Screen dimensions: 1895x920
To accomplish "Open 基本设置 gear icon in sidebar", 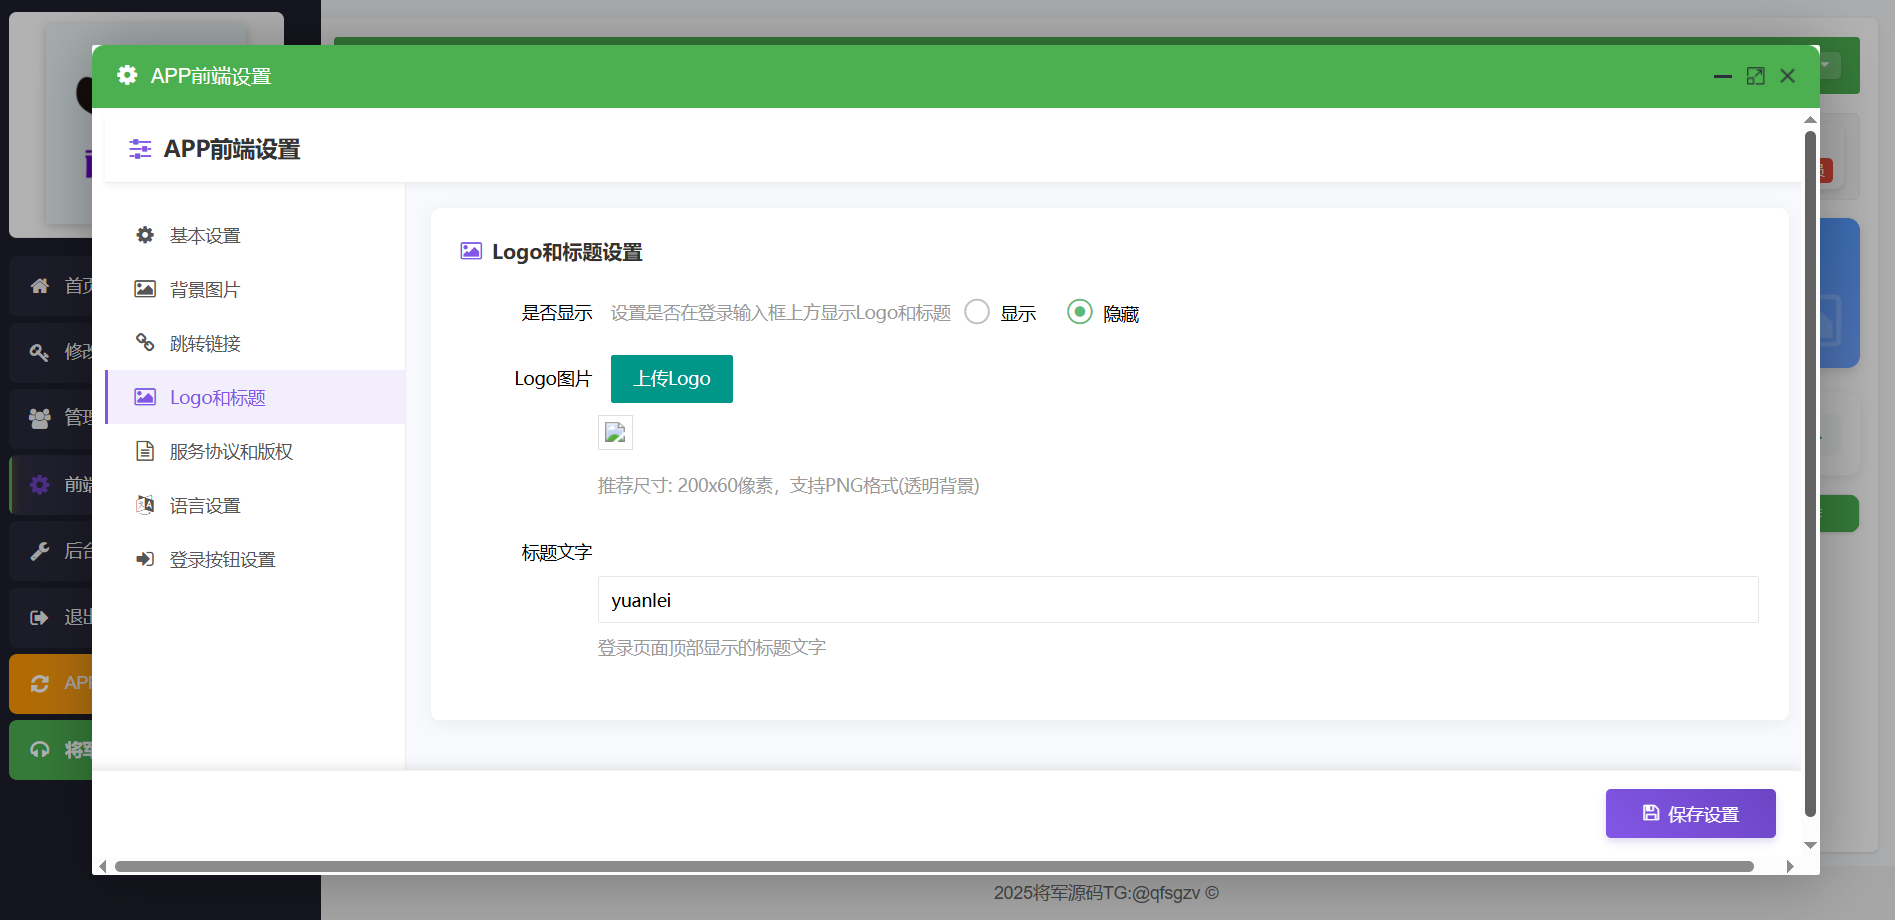I will pos(145,235).
